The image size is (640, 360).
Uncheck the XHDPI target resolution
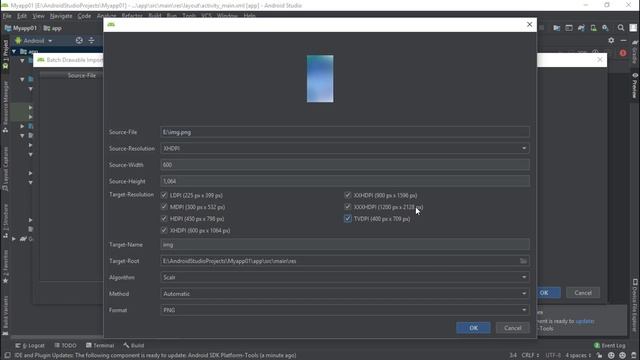click(164, 231)
